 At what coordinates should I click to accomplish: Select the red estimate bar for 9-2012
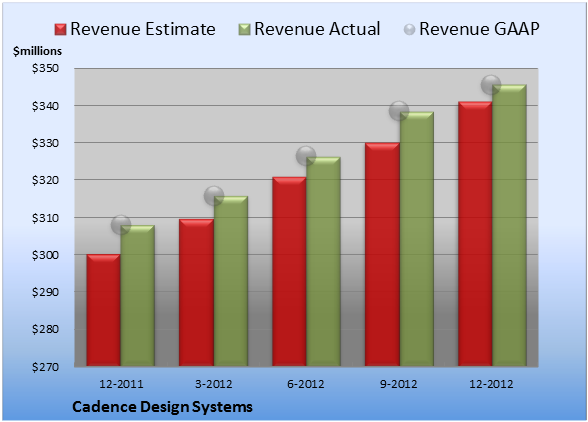pos(382,254)
